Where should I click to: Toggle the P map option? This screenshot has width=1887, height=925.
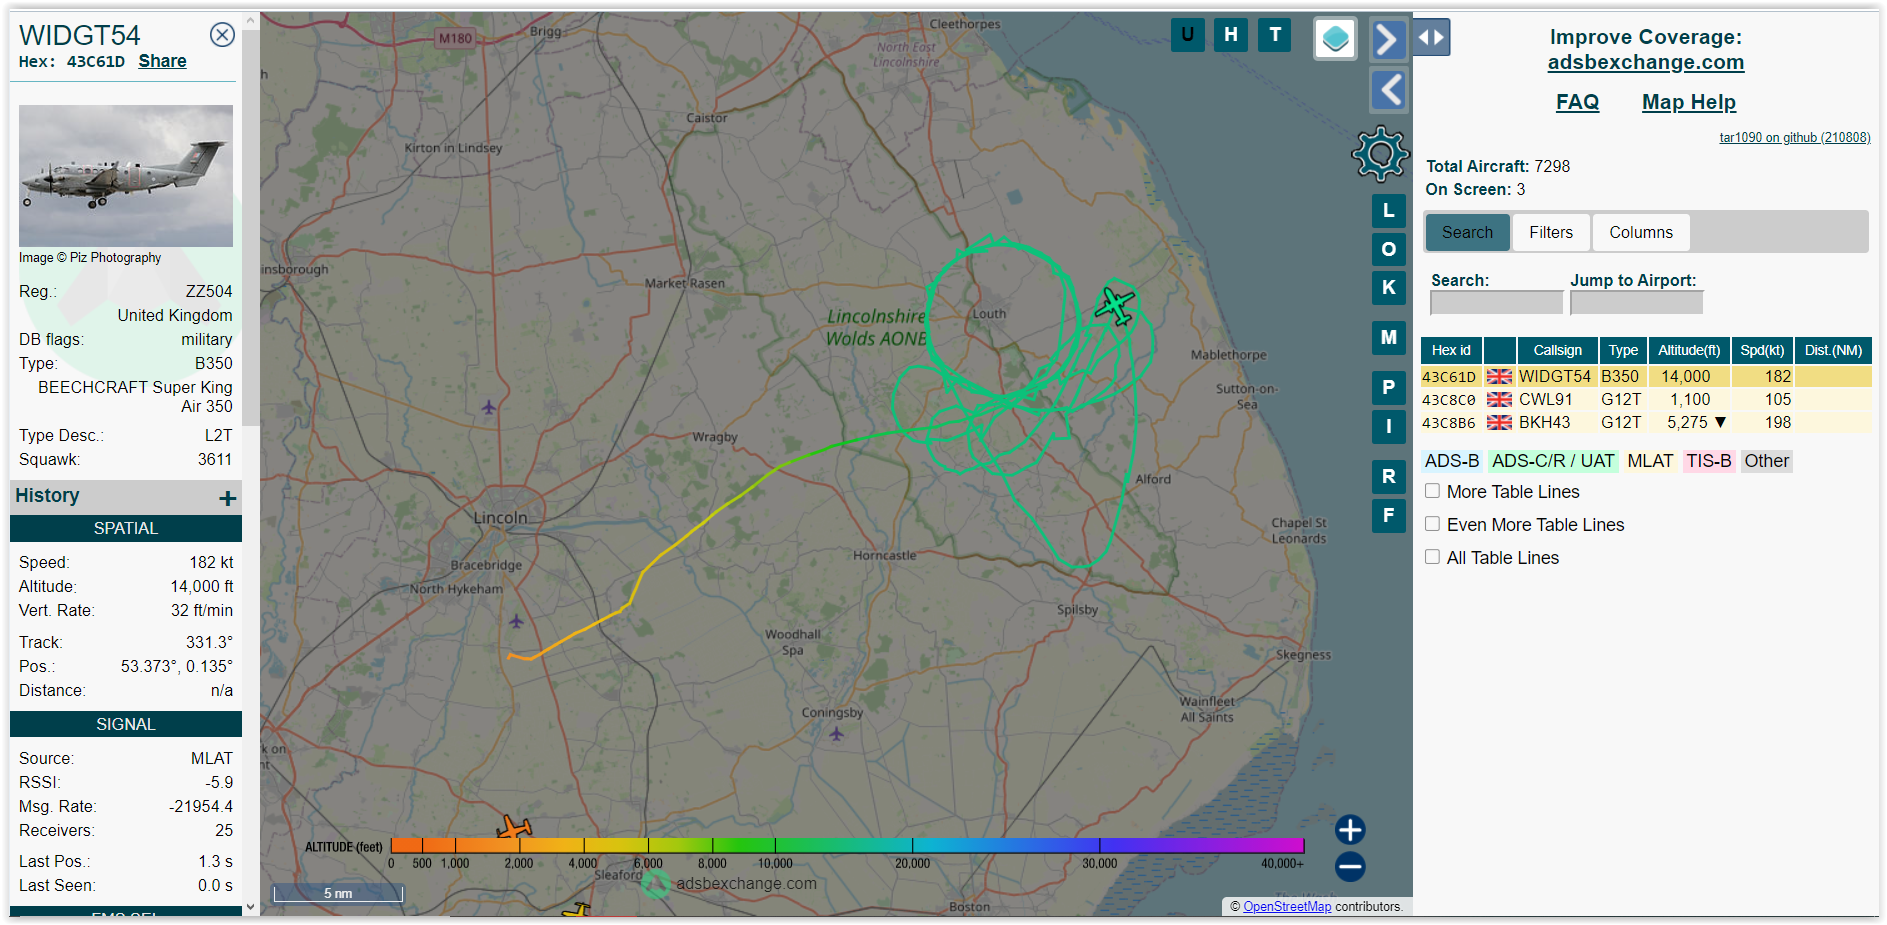[x=1389, y=387]
